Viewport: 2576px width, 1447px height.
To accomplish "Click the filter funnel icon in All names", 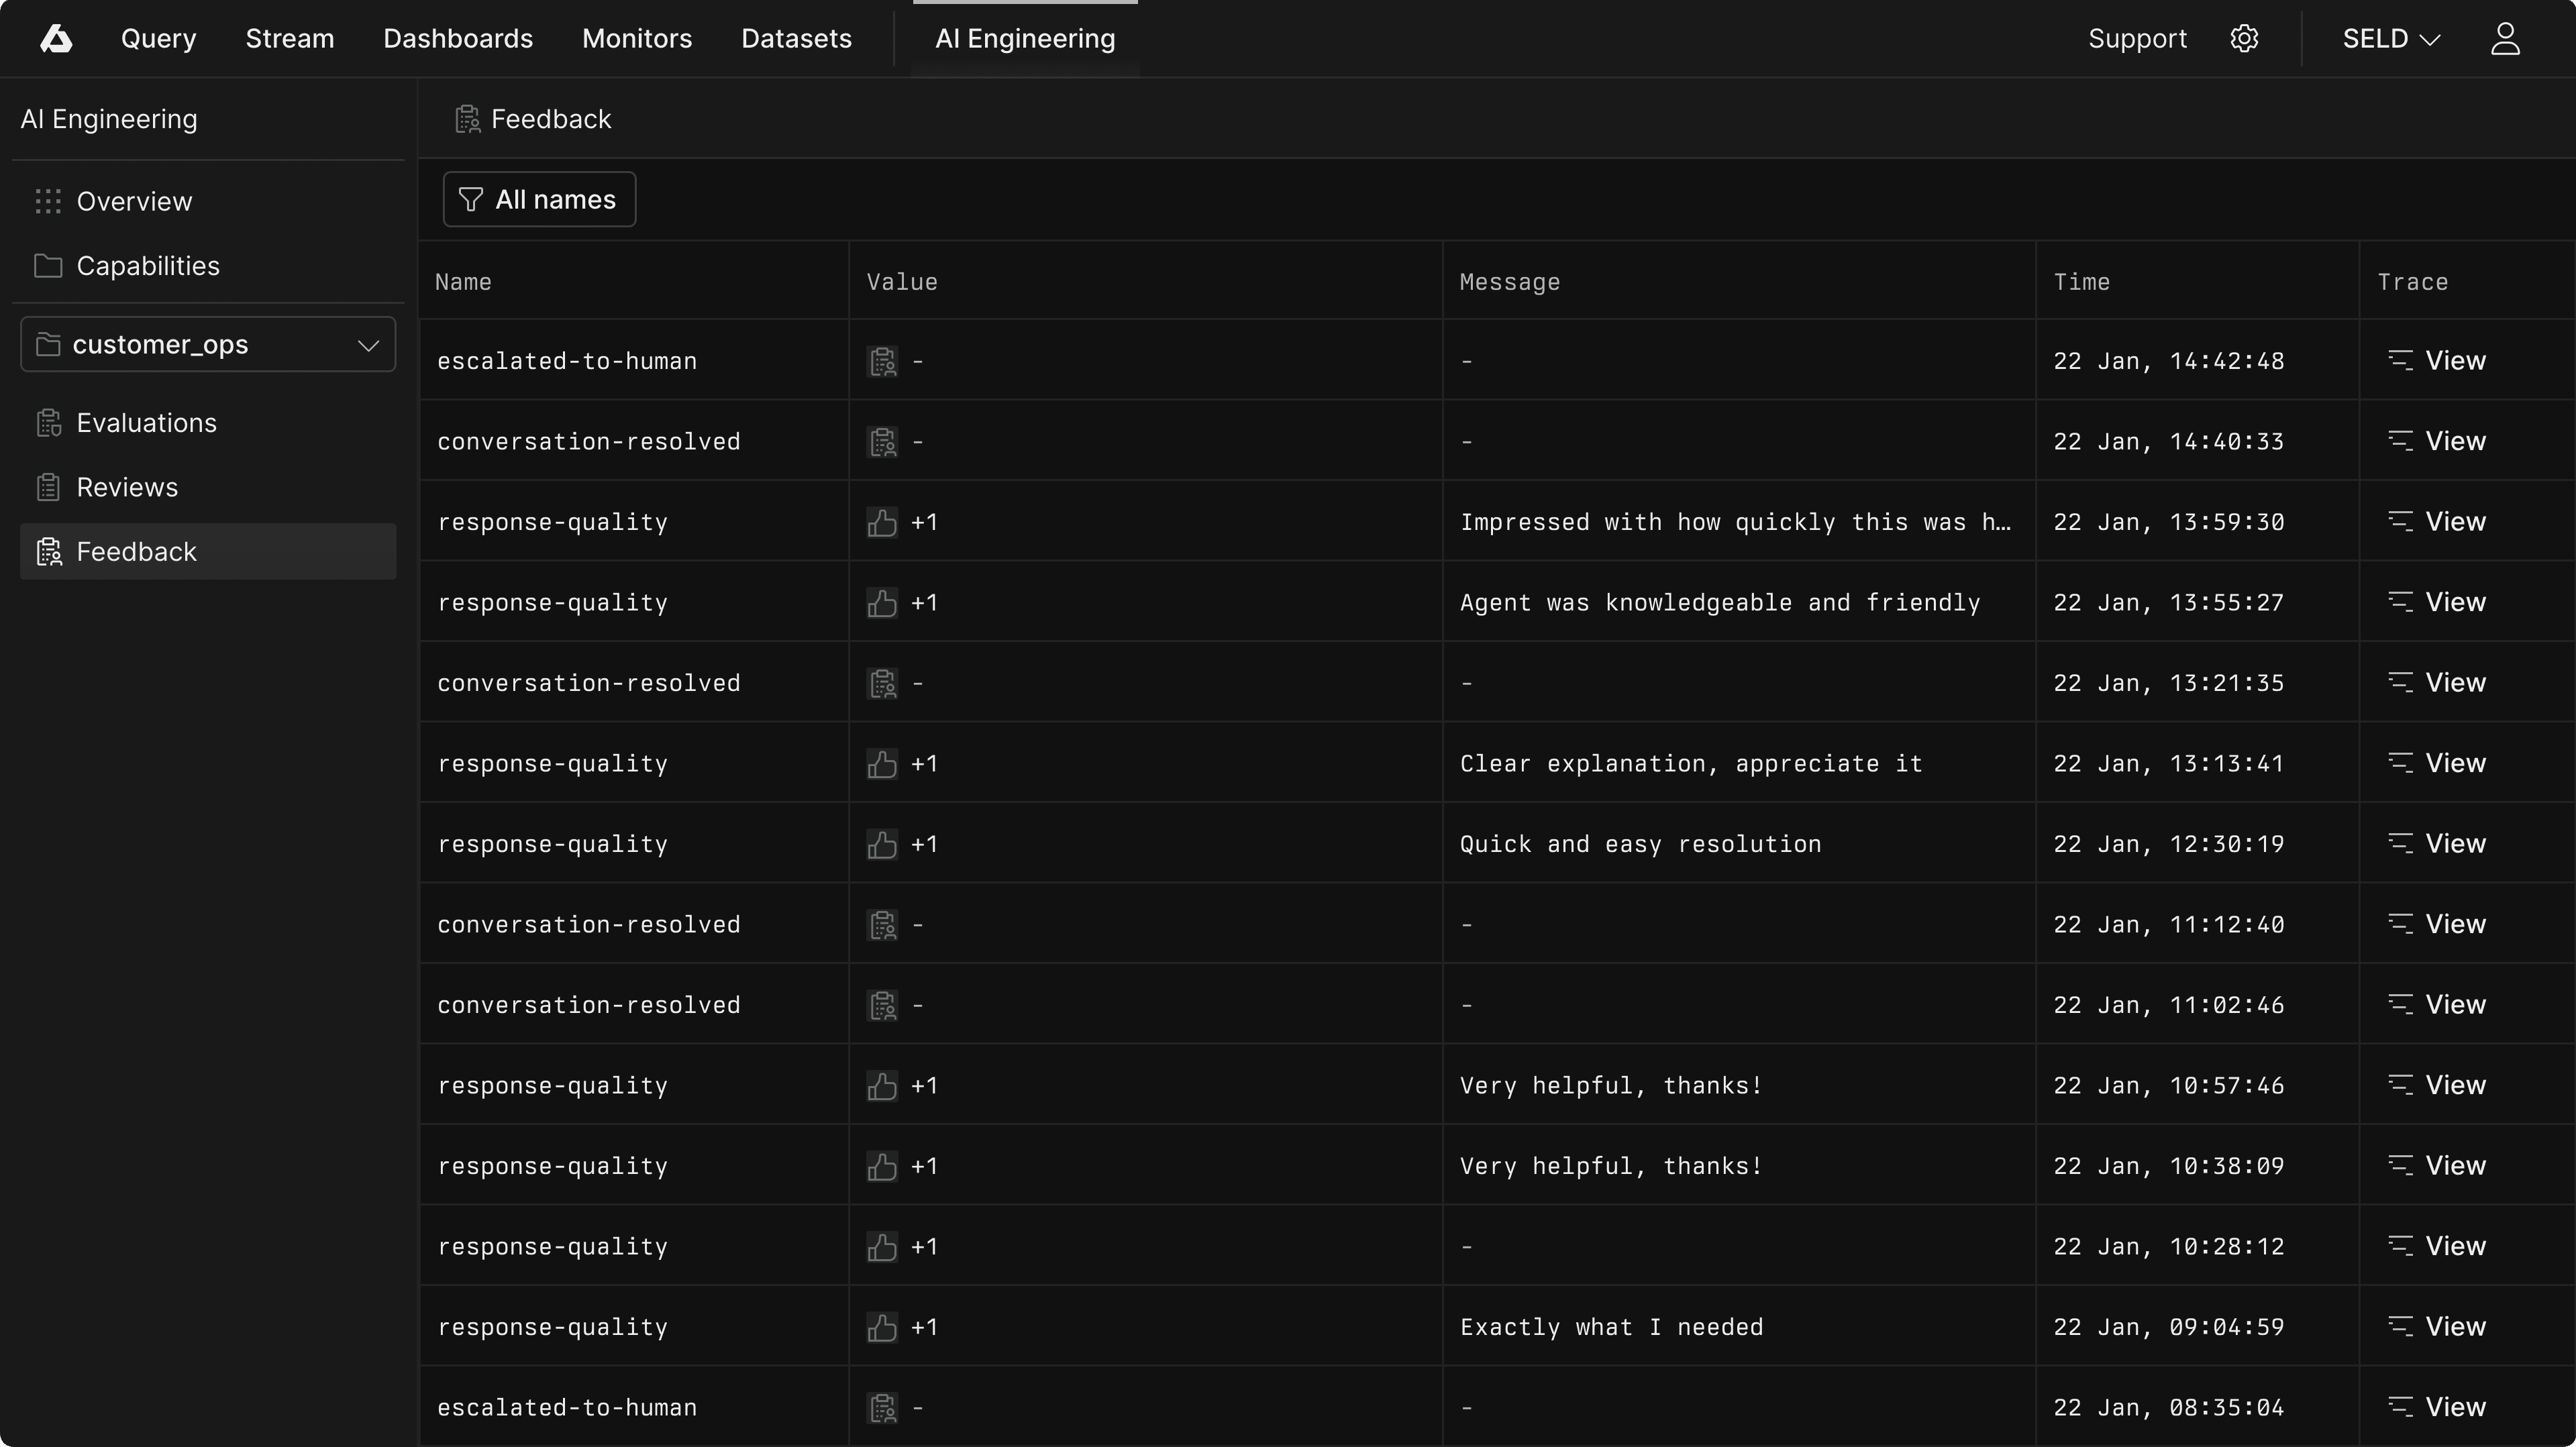I will pos(470,200).
